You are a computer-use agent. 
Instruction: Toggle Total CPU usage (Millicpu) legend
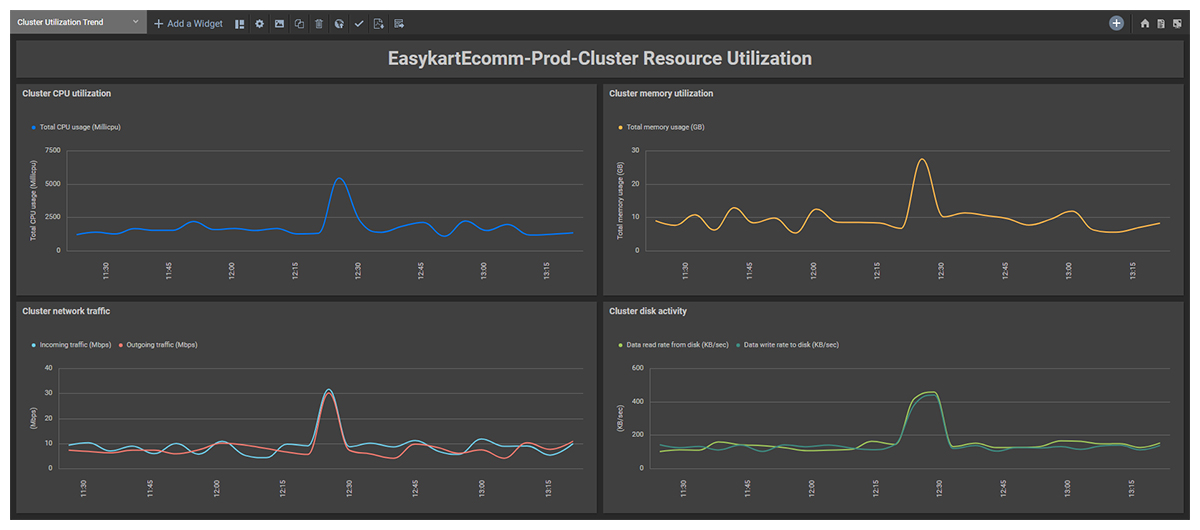[x=81, y=127]
